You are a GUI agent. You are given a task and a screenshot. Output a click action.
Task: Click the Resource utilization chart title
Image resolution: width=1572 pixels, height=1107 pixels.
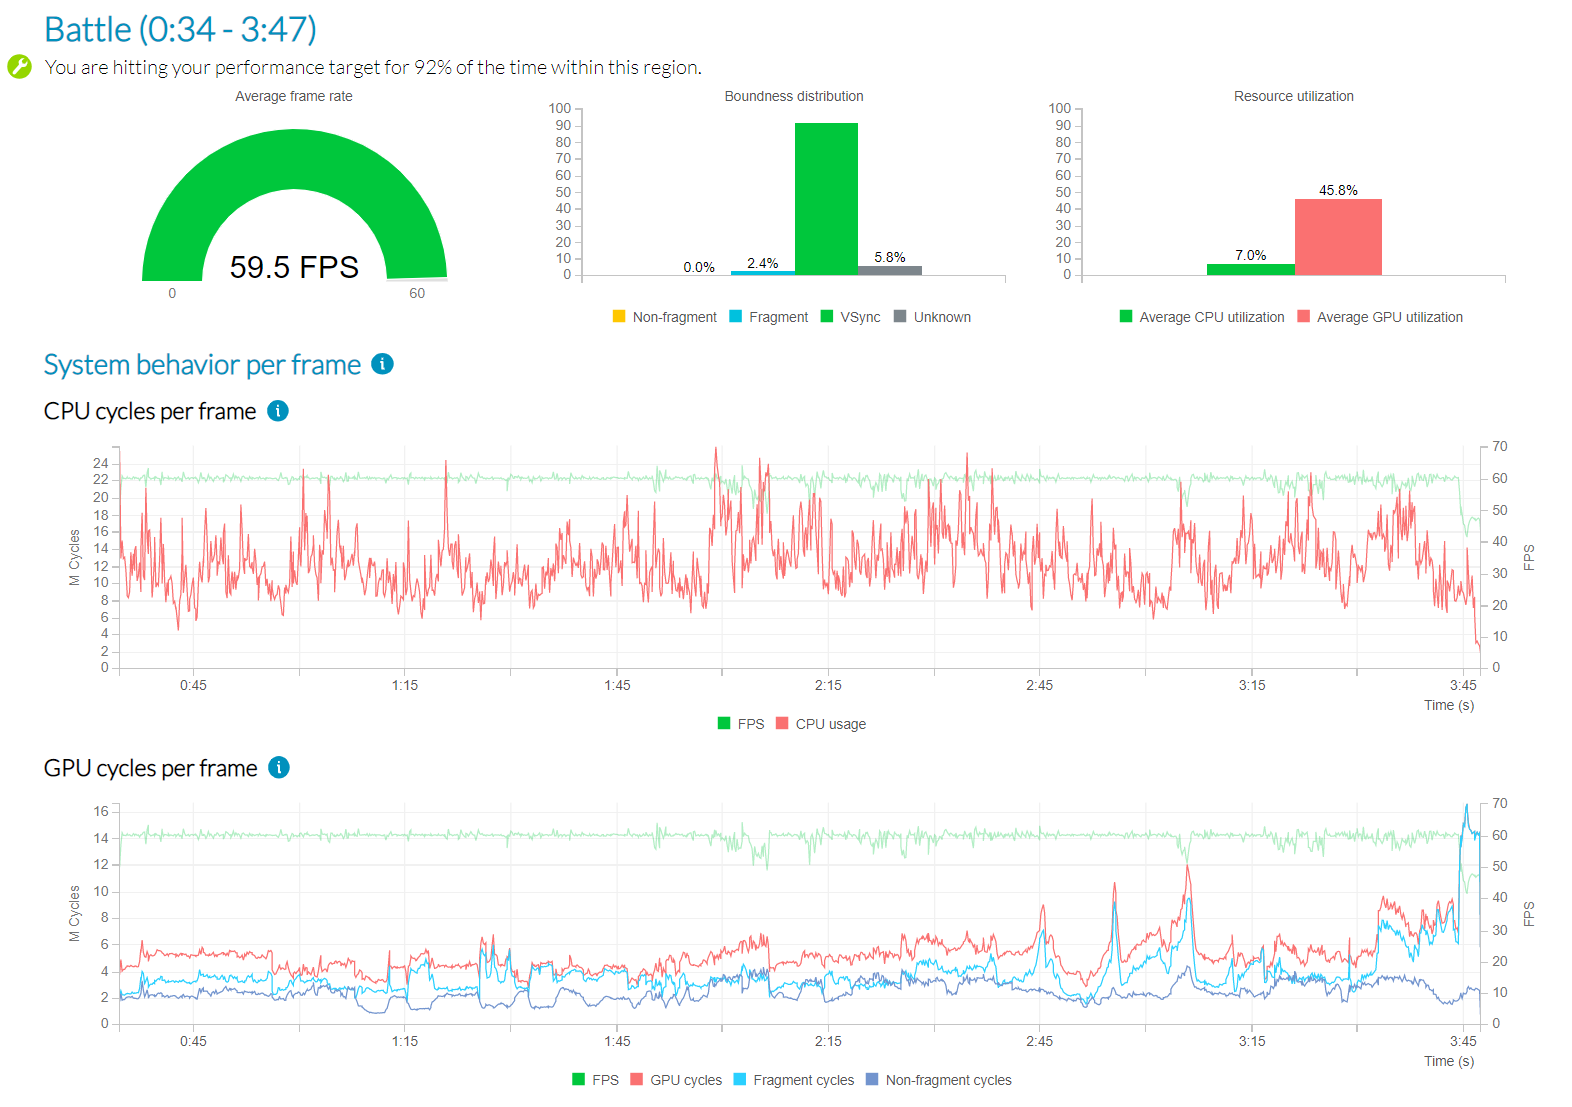click(x=1294, y=96)
